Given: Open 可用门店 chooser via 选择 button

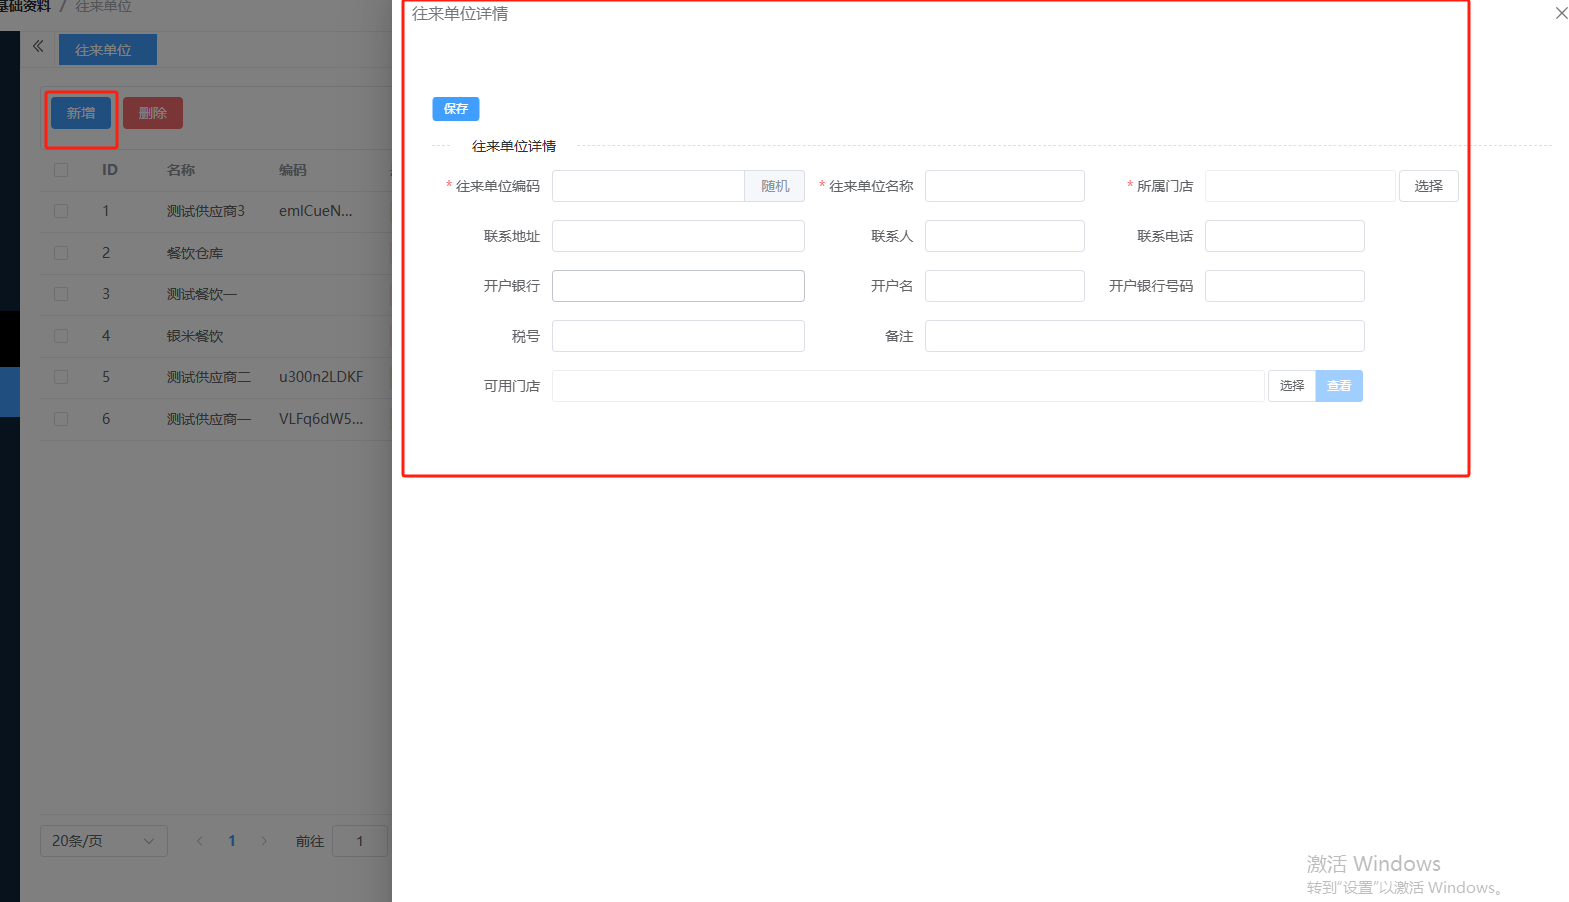Looking at the screenshot, I should [1291, 386].
